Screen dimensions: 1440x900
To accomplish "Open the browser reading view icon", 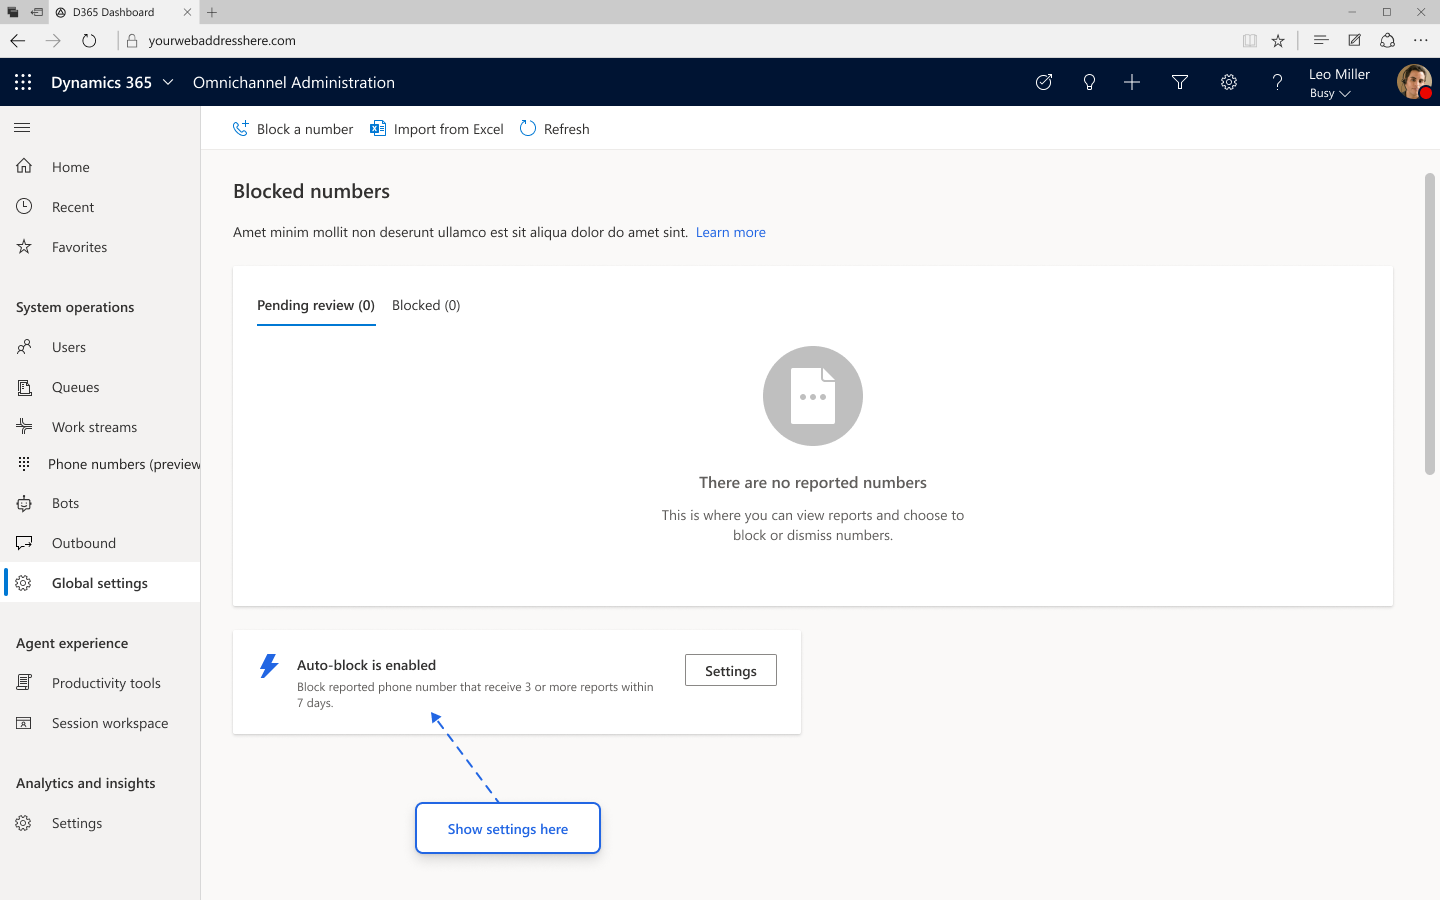I will 1250,41.
